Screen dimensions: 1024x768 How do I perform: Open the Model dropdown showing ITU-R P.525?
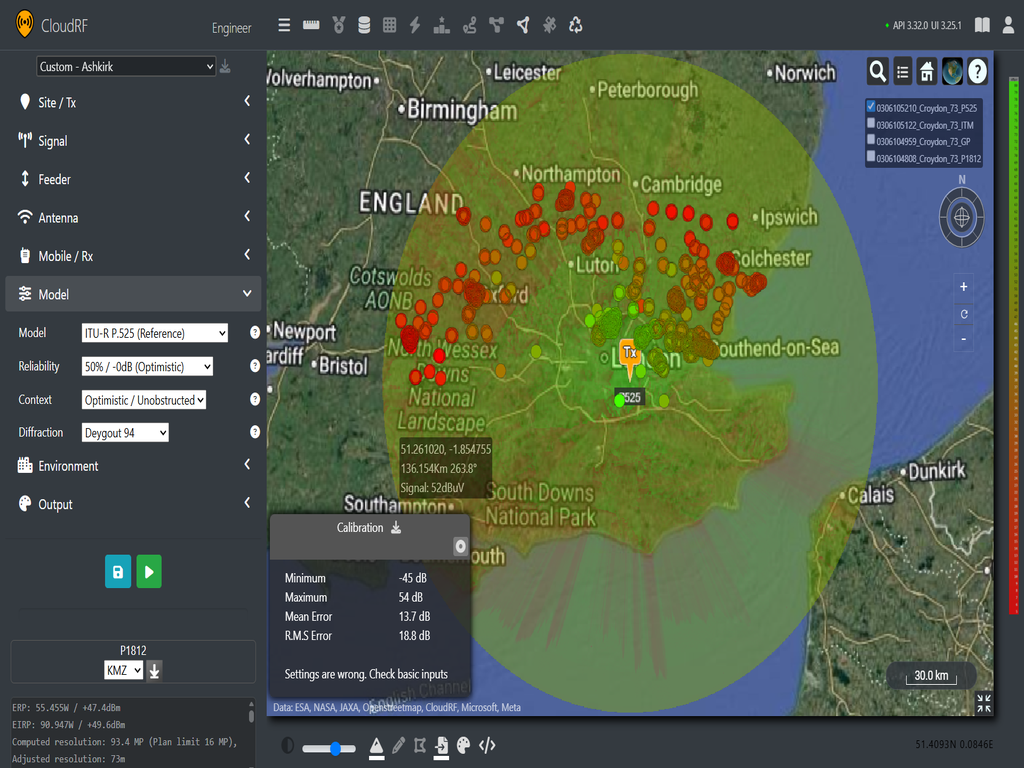(x=154, y=333)
